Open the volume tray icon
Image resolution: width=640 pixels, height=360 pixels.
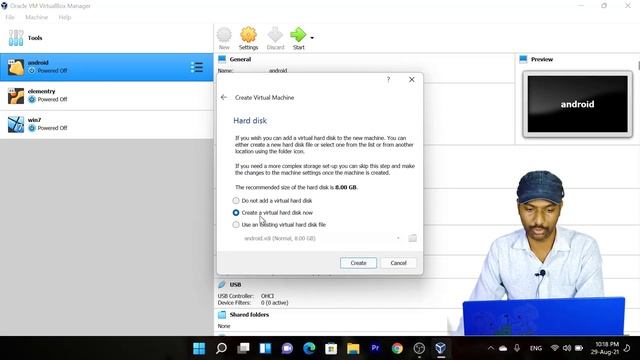click(x=567, y=348)
